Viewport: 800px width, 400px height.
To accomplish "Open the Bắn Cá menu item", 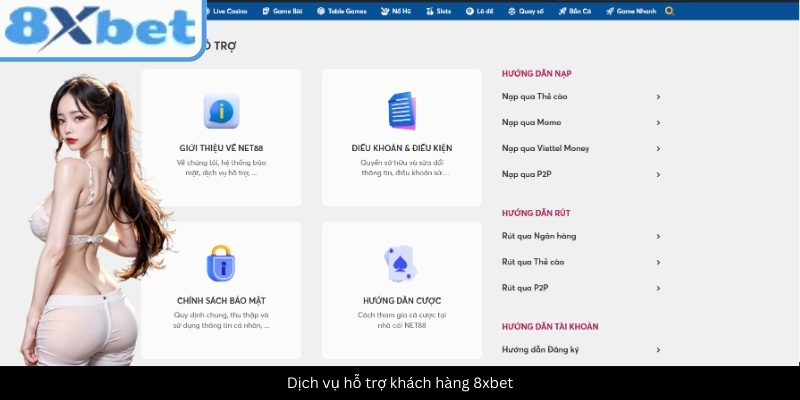I will (x=574, y=11).
